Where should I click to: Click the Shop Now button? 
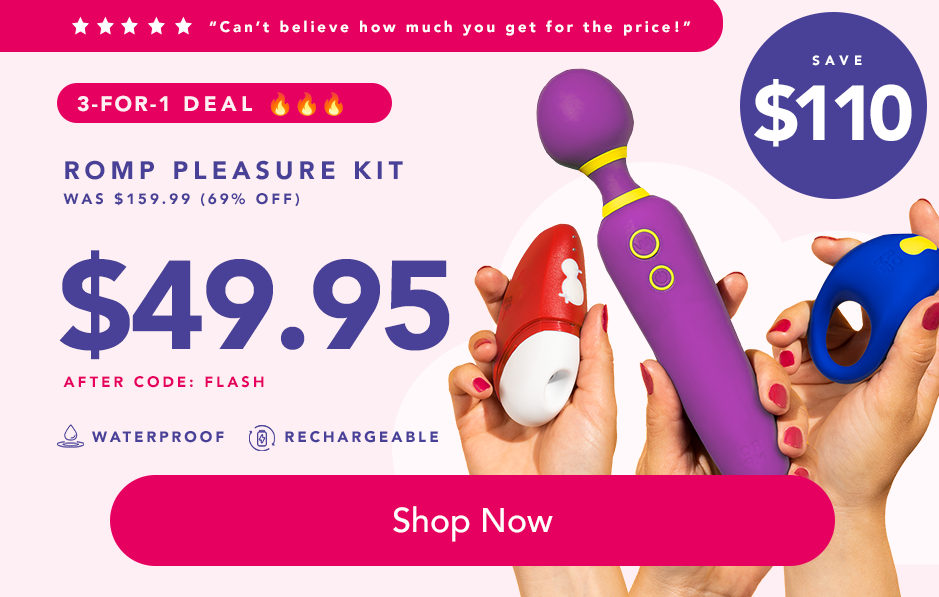(x=472, y=520)
